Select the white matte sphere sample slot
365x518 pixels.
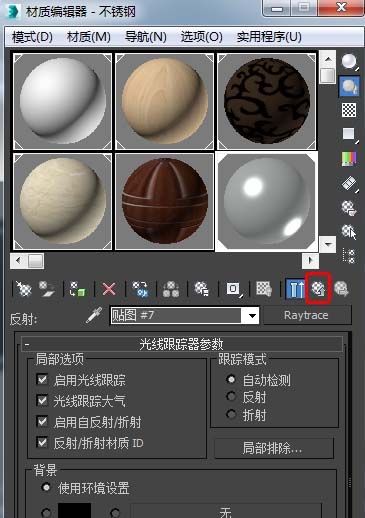tap(62, 101)
